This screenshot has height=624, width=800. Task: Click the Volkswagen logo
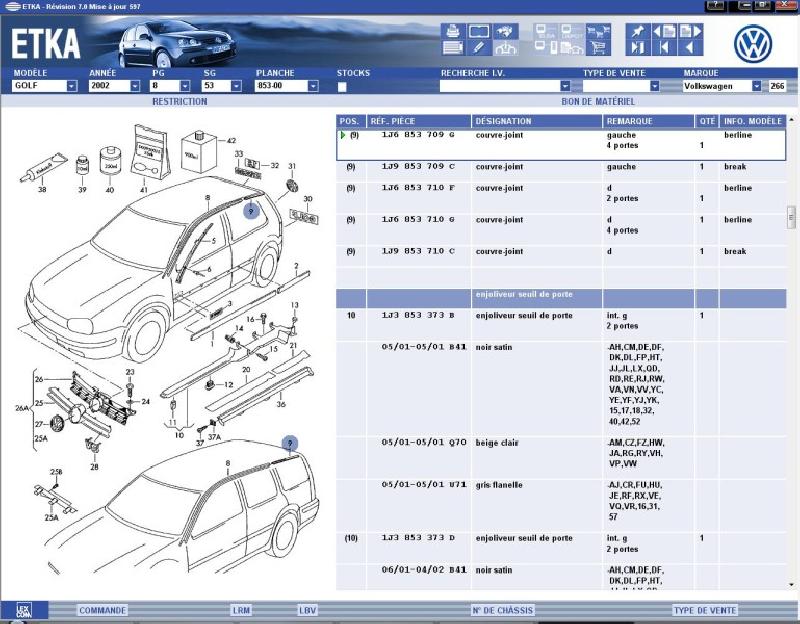(753, 44)
